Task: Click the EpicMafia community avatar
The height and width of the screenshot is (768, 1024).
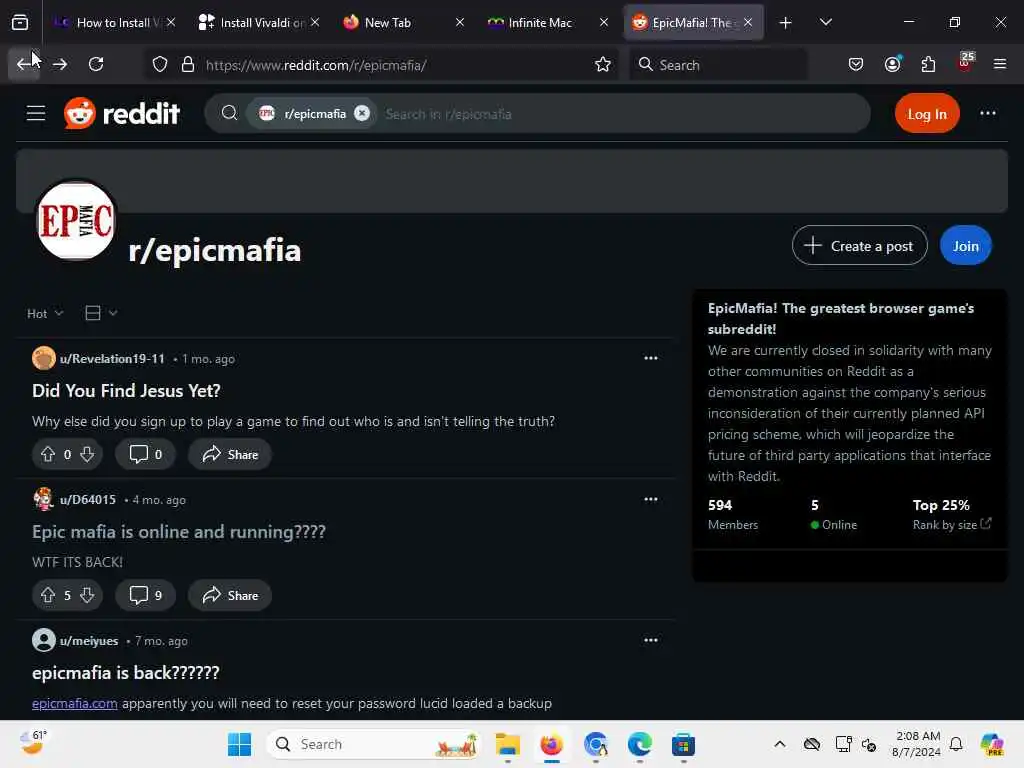Action: [x=76, y=220]
